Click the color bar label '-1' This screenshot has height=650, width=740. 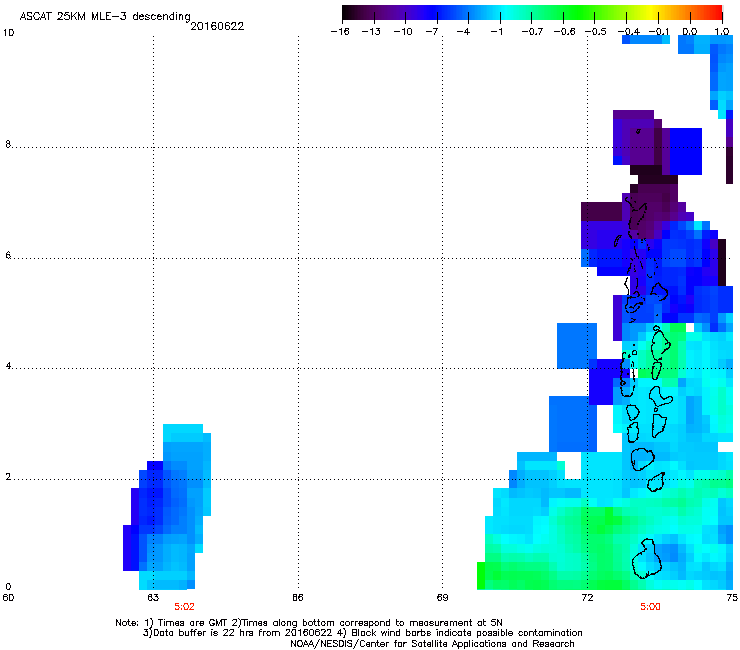pyautogui.click(x=496, y=32)
